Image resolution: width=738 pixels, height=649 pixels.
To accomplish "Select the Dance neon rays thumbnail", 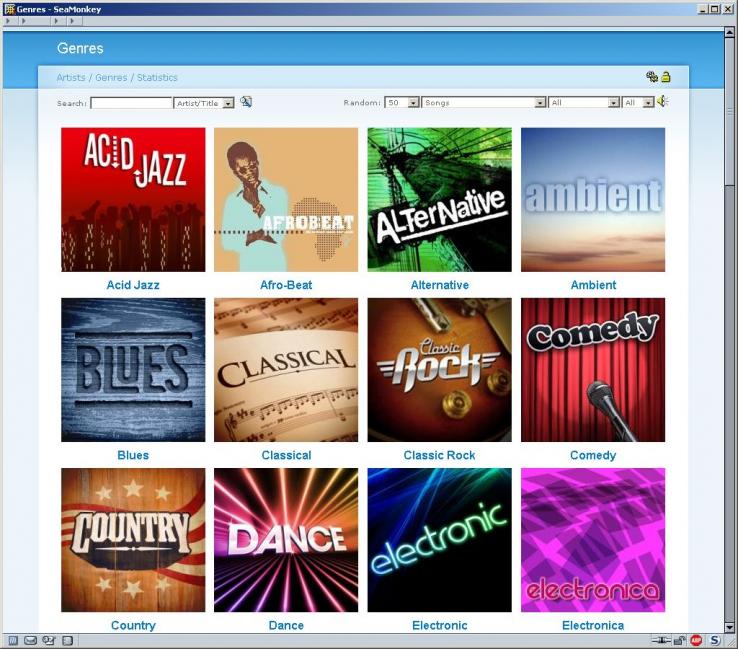I will (x=286, y=540).
